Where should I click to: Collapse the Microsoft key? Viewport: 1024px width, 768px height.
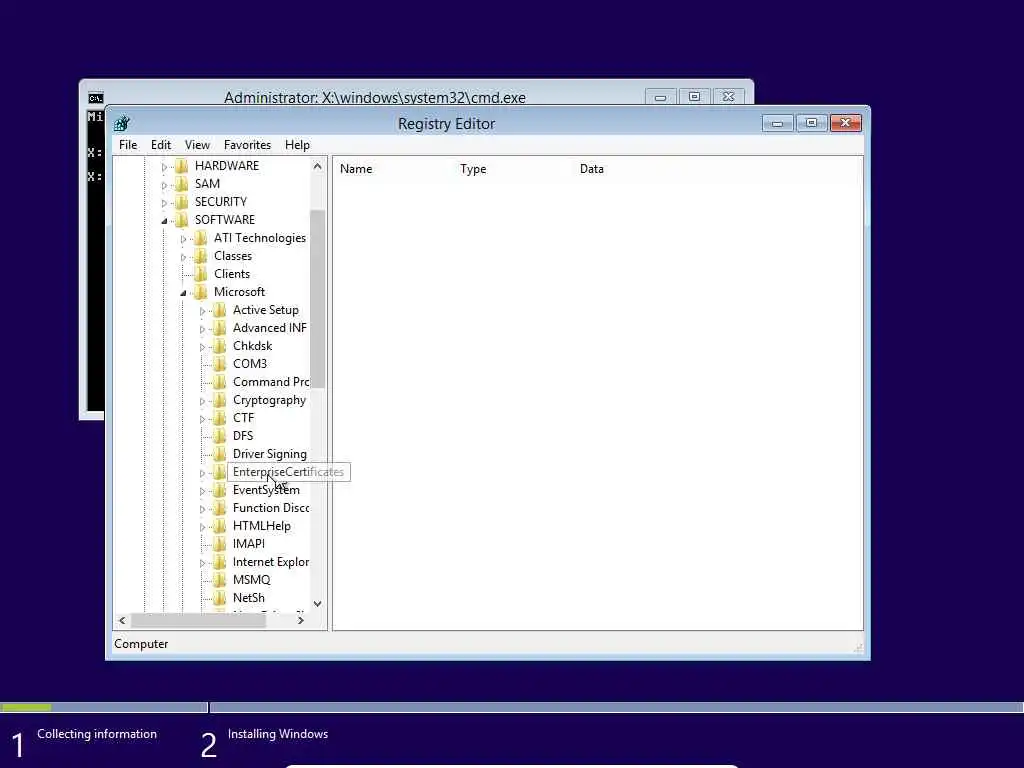[x=183, y=293]
